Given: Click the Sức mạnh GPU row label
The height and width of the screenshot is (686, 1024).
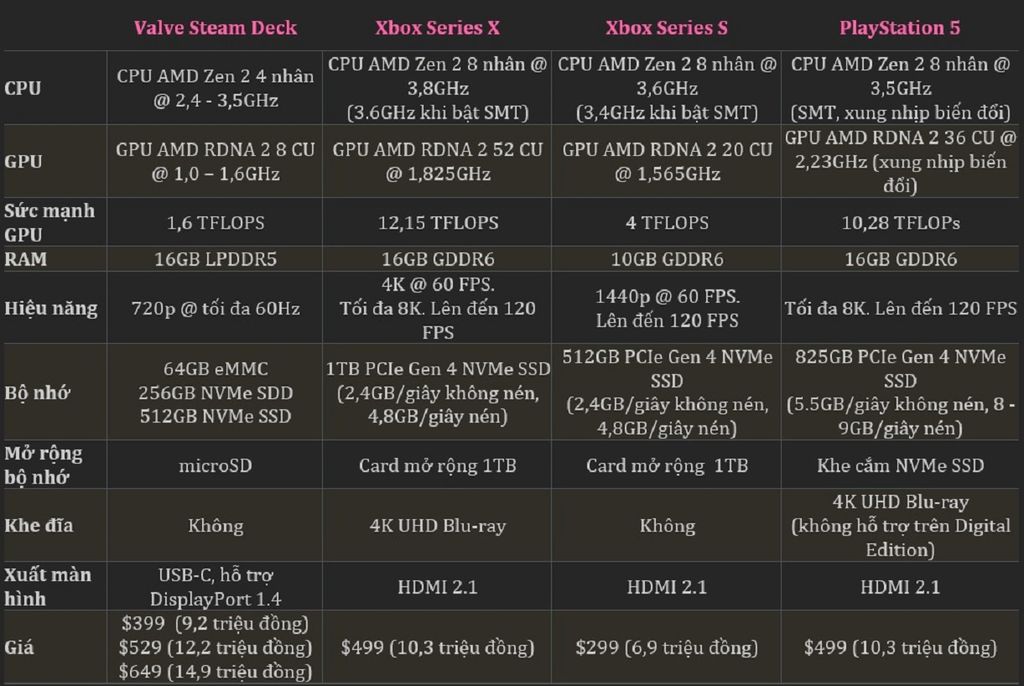Looking at the screenshot, I should [x=50, y=223].
